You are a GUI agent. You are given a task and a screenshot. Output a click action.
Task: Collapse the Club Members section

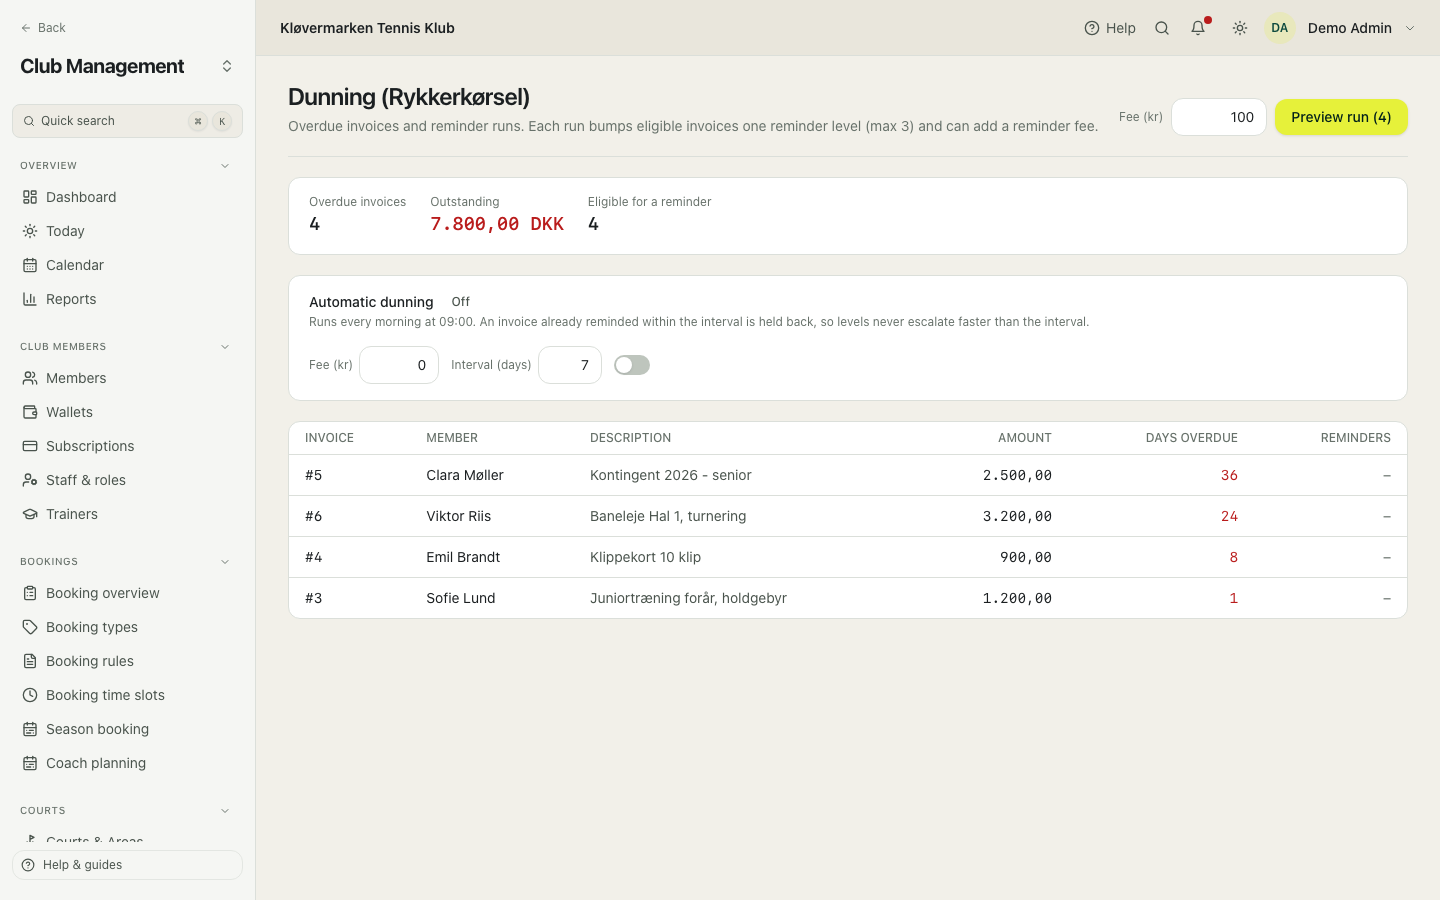(225, 347)
